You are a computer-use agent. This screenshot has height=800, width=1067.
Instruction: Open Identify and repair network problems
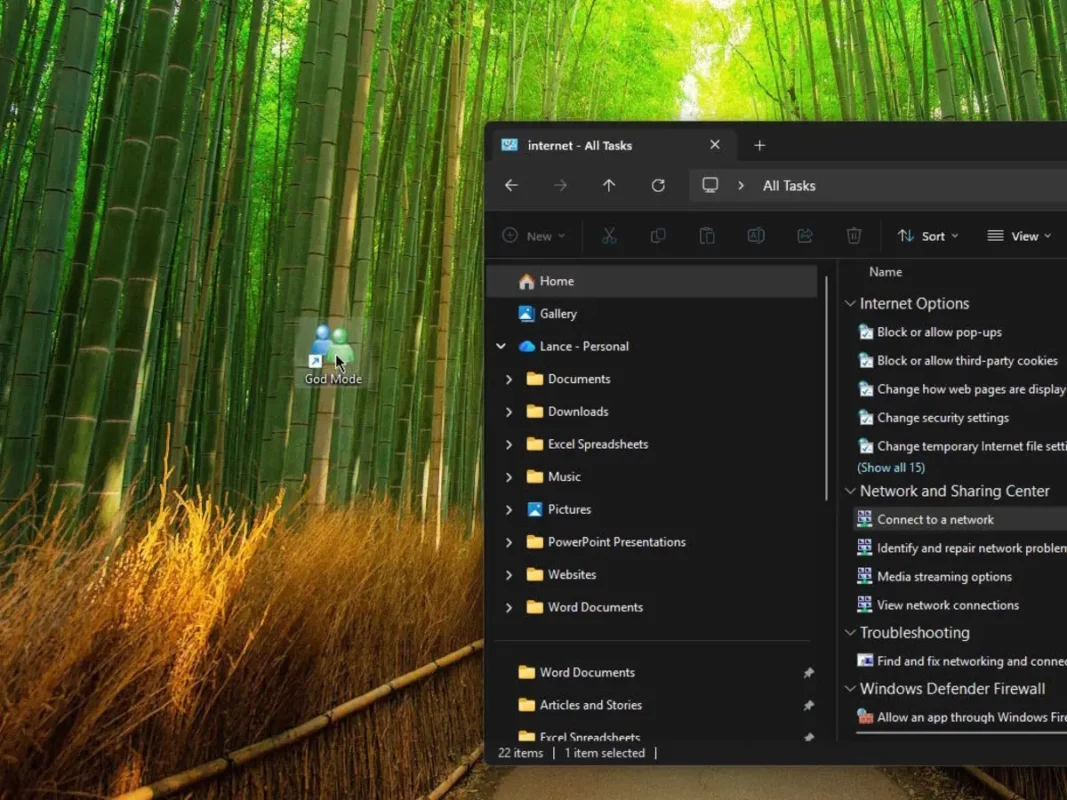(x=962, y=548)
